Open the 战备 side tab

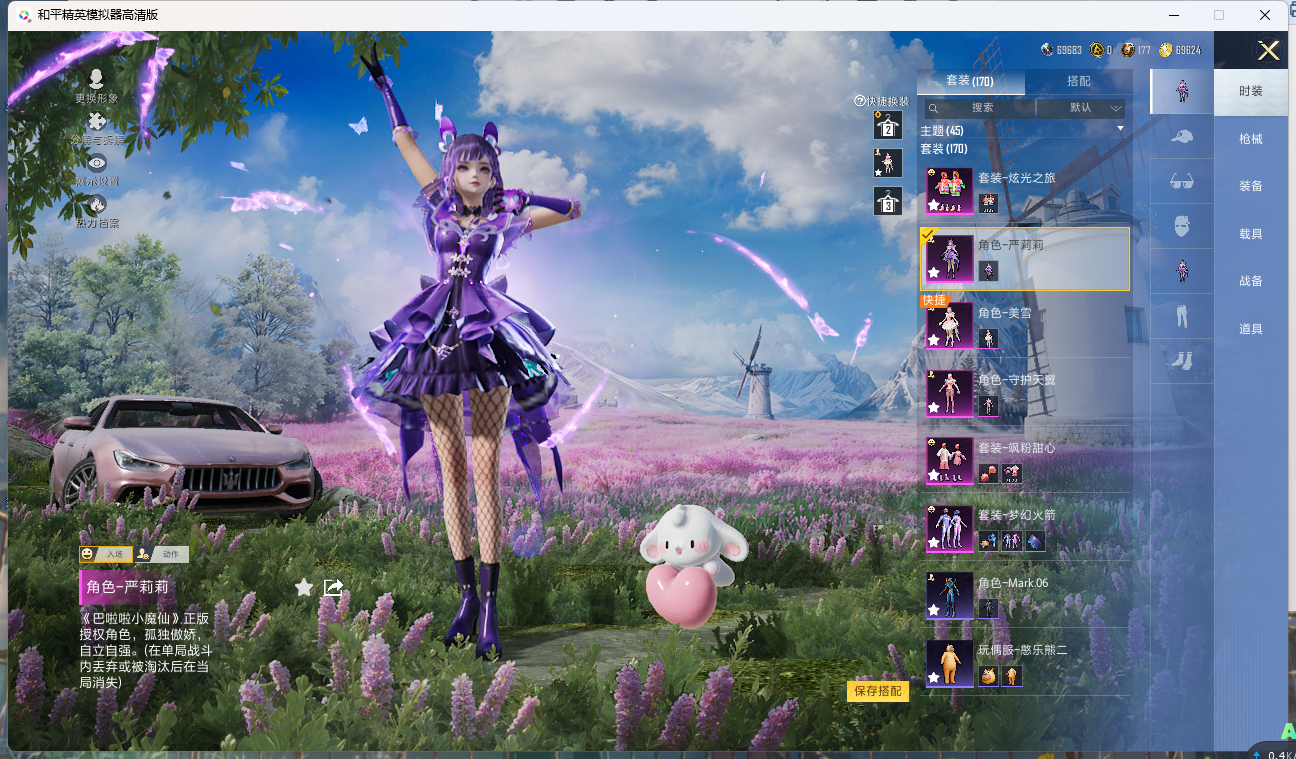(1251, 281)
